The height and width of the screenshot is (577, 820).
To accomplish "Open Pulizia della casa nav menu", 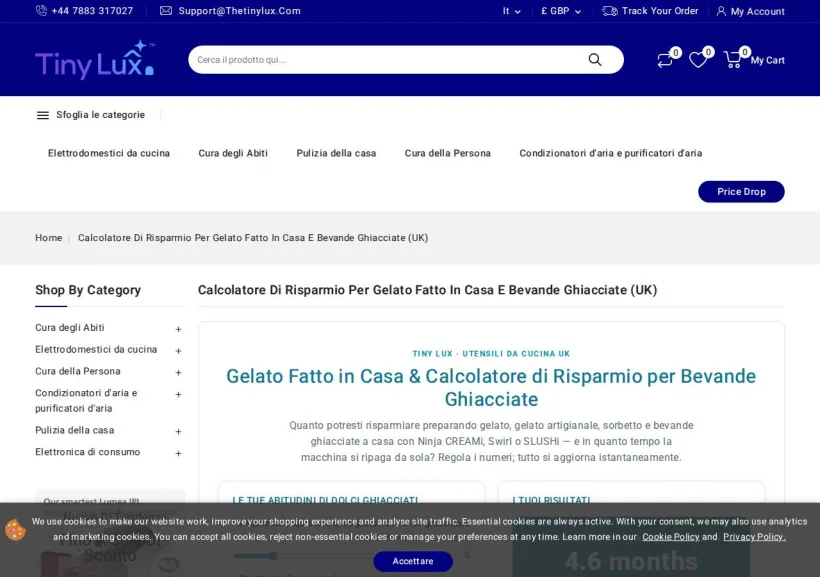I will (x=336, y=153).
